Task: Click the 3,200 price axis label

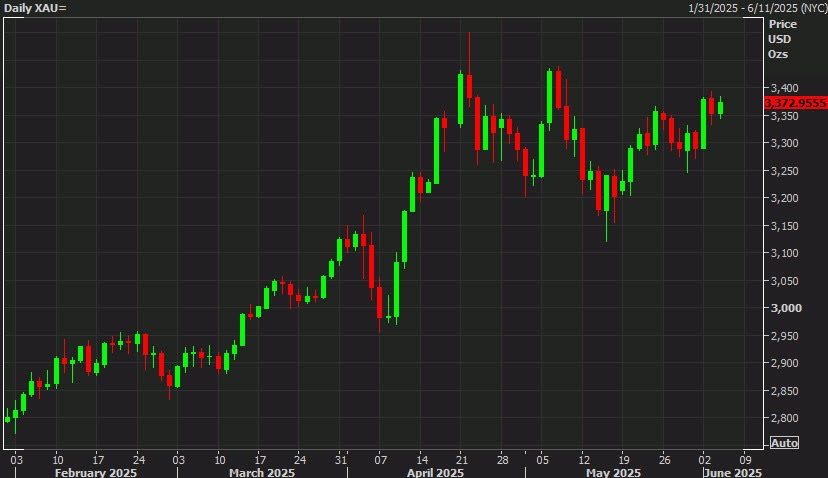Action: [x=784, y=198]
